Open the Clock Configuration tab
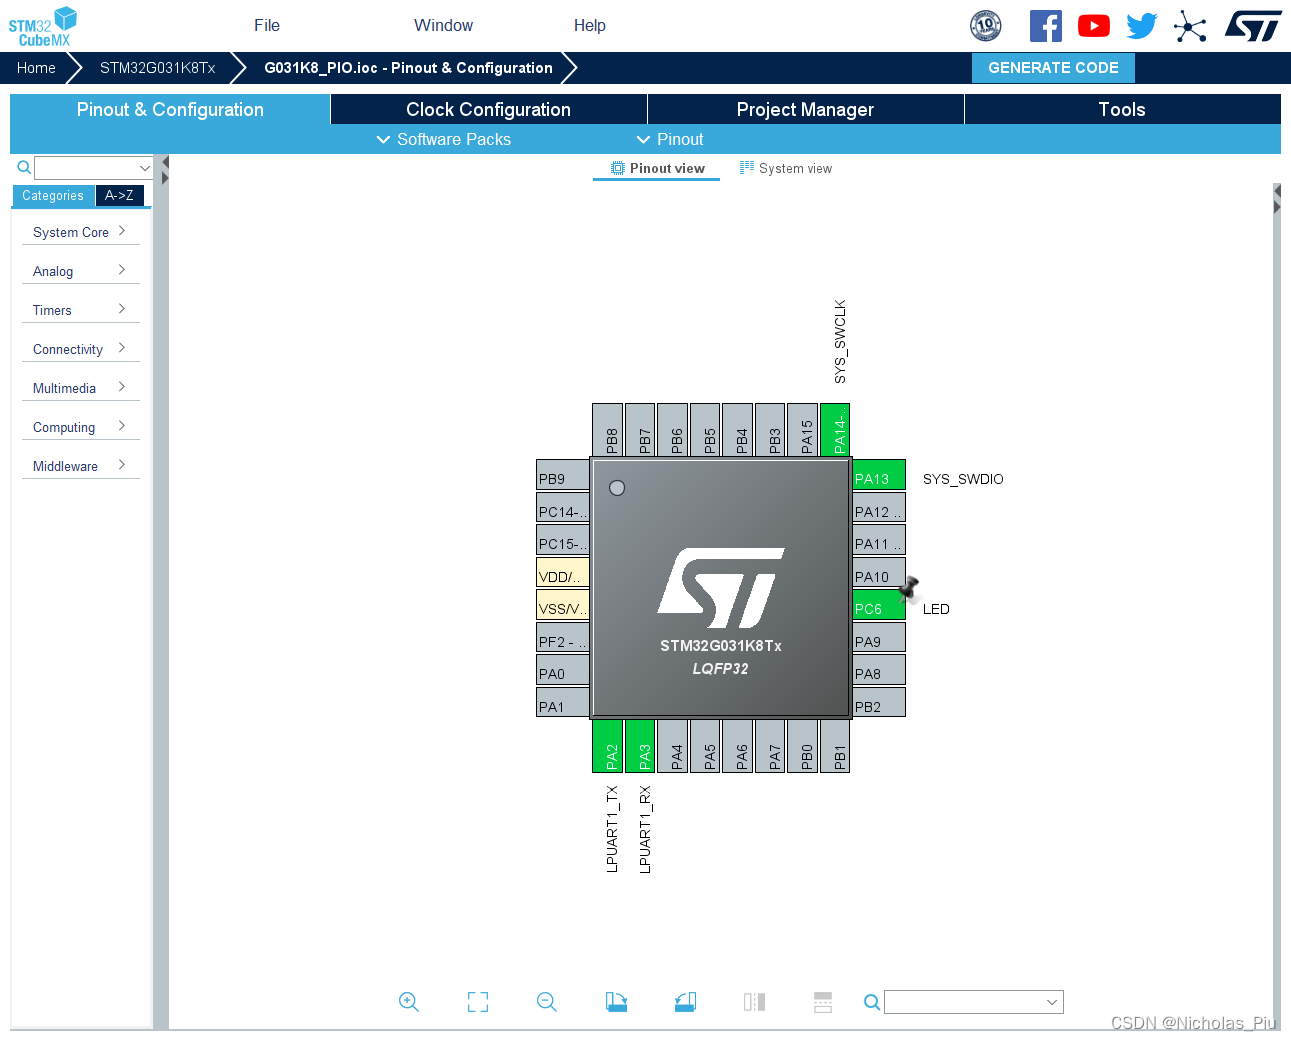Viewport: 1291px width, 1041px height. tap(488, 110)
